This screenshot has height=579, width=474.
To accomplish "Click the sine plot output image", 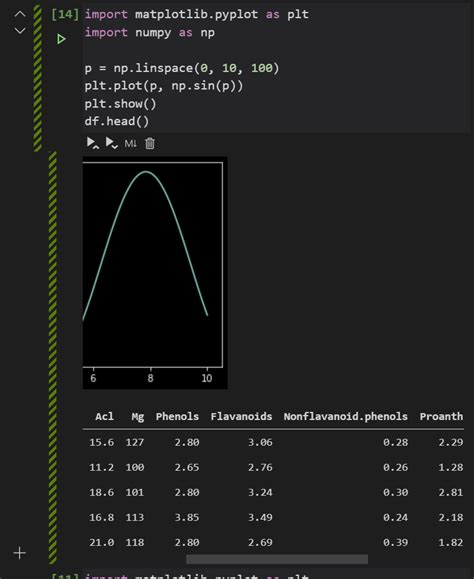I will pyautogui.click(x=155, y=273).
